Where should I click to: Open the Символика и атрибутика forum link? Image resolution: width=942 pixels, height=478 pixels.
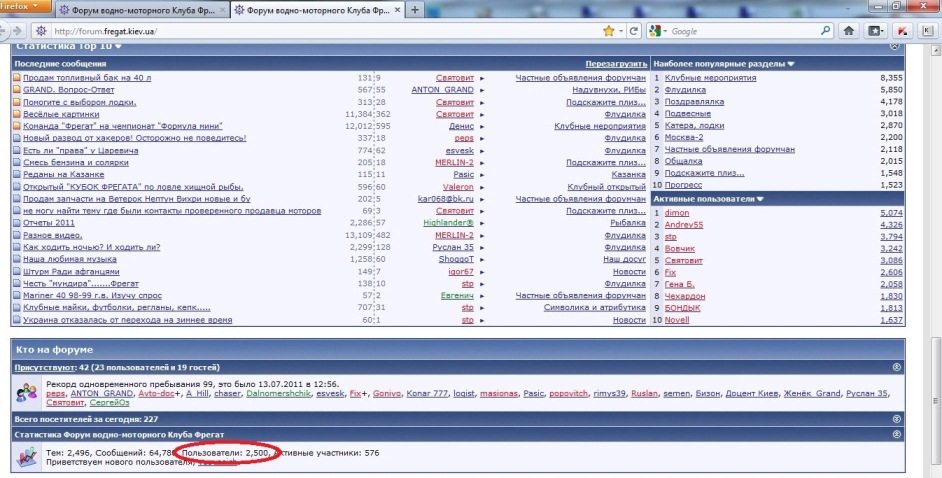[595, 307]
